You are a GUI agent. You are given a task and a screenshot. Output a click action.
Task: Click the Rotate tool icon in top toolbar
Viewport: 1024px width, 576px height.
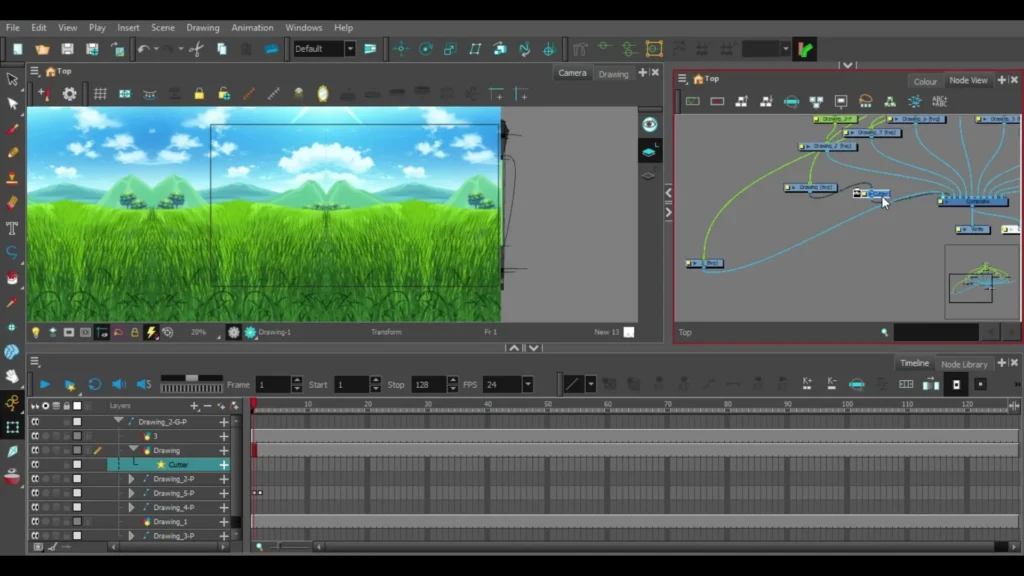click(425, 49)
